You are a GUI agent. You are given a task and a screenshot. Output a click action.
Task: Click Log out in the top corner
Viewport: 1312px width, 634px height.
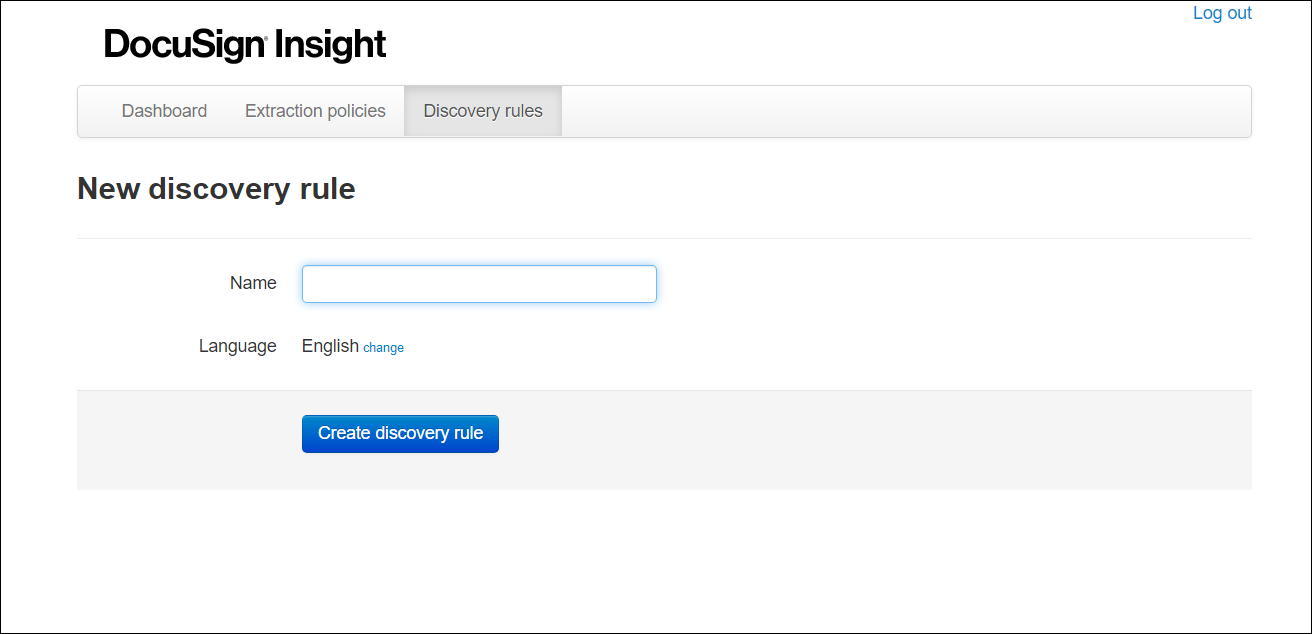1222,13
